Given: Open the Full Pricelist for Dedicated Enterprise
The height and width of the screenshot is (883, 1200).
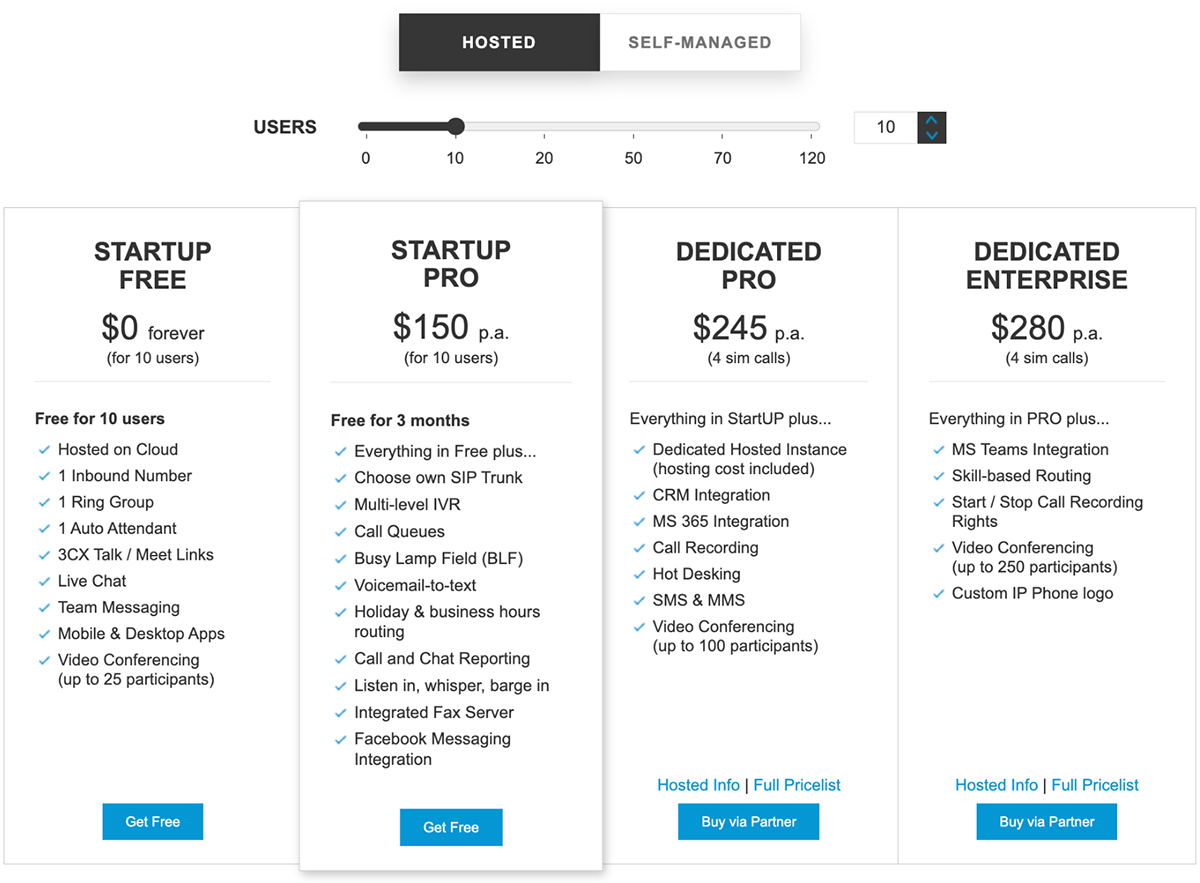Looking at the screenshot, I should pyautogui.click(x=1094, y=785).
